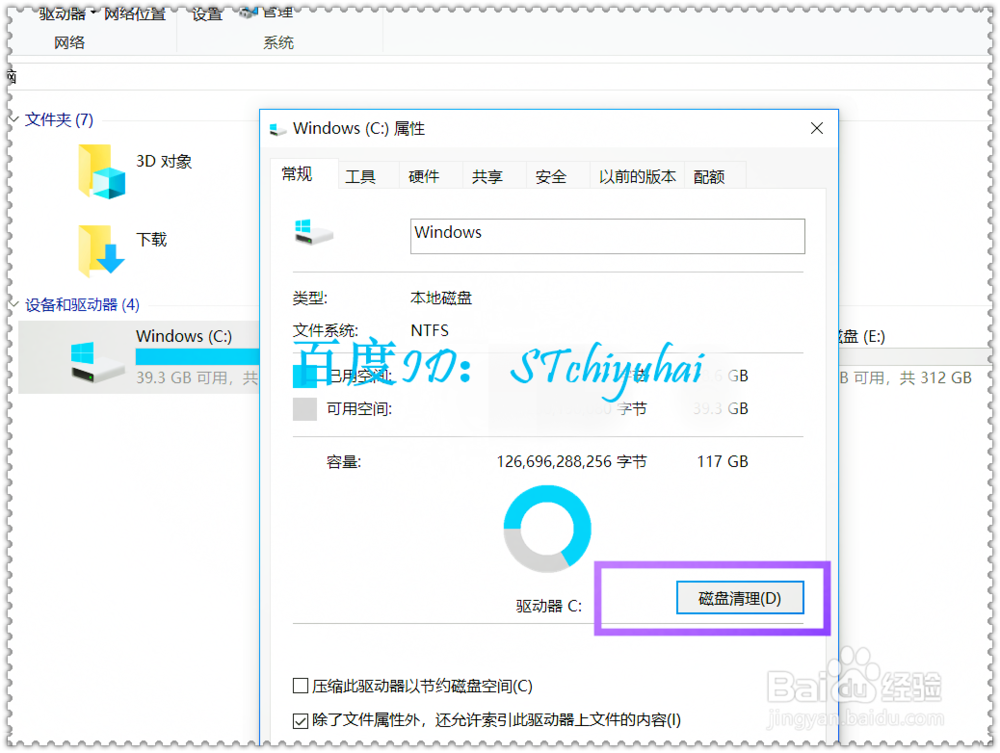Image resolution: width=1000 pixels, height=753 pixels.
Task: Click inside the Windows volume label field
Action: [x=607, y=236]
